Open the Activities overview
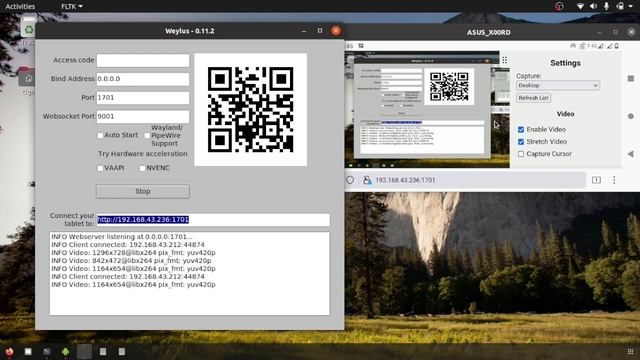 click(x=20, y=6)
